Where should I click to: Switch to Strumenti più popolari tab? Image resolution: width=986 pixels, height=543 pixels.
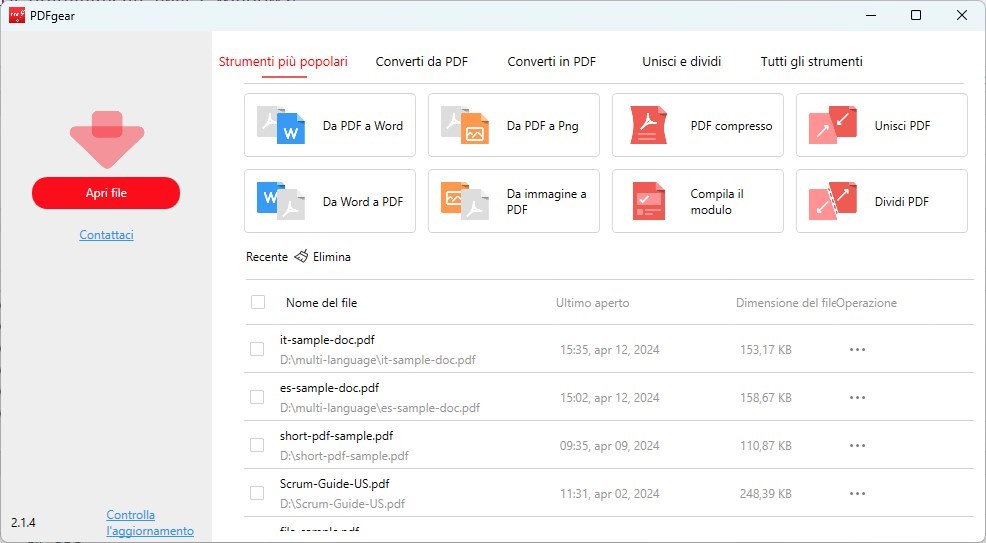pyautogui.click(x=283, y=62)
